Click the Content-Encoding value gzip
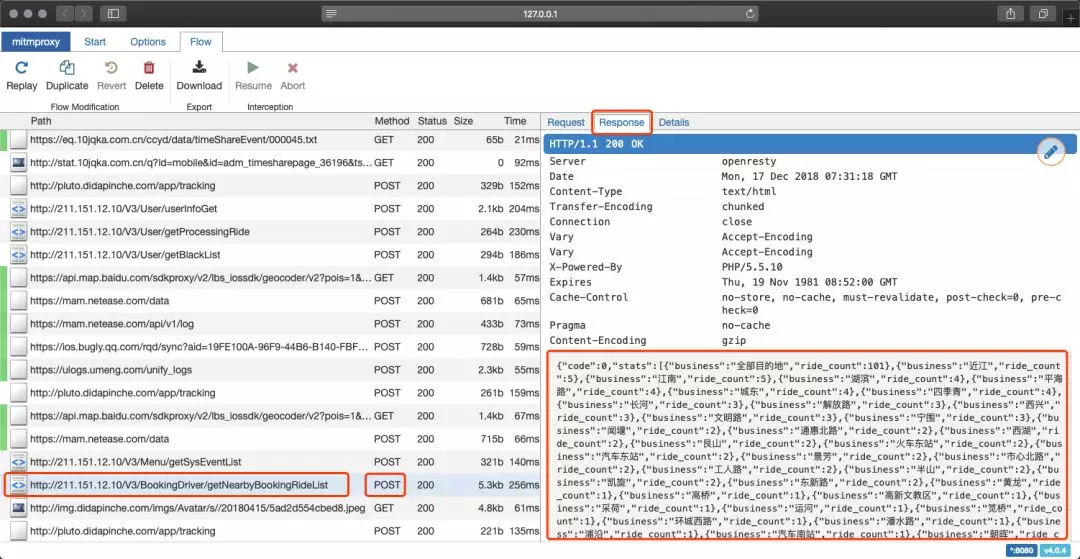Image resolution: width=1080 pixels, height=559 pixels. tap(734, 340)
